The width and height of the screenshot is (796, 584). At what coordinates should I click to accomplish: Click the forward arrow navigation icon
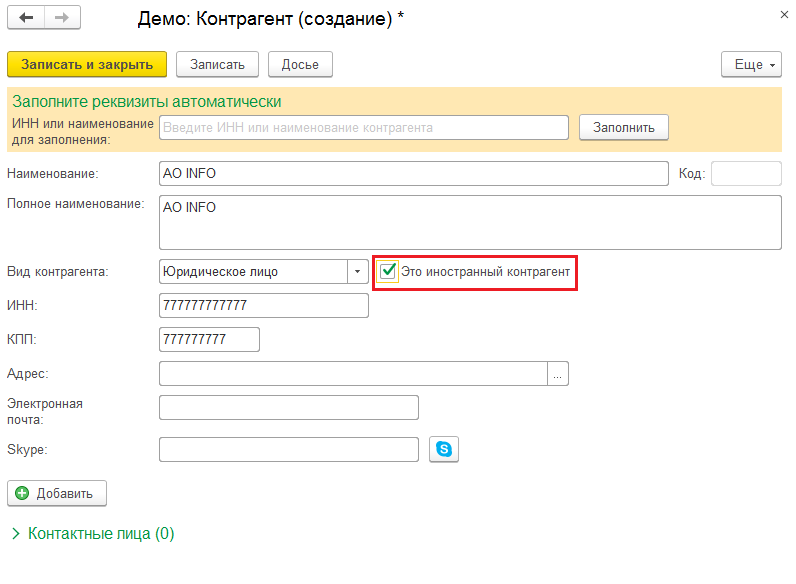[x=62, y=18]
